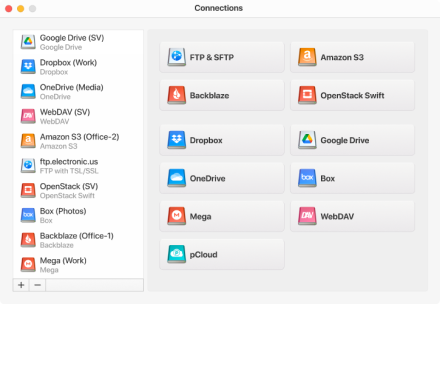
Task: Click the Mega icon in connection grid
Action: tap(176, 216)
